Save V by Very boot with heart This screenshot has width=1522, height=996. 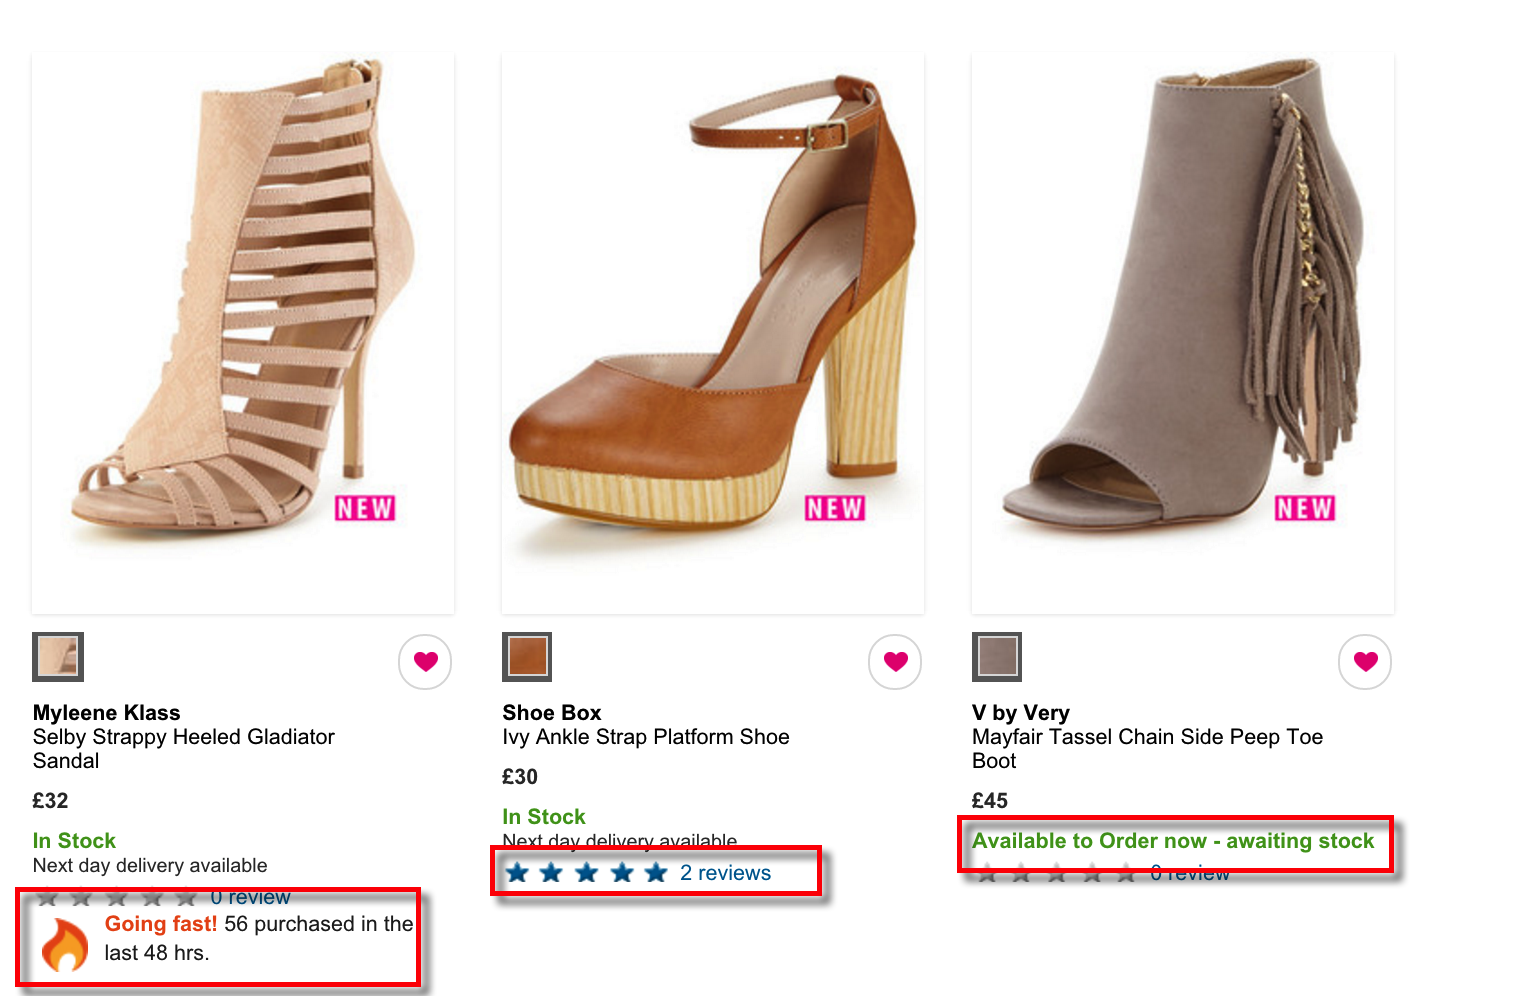(x=1365, y=661)
